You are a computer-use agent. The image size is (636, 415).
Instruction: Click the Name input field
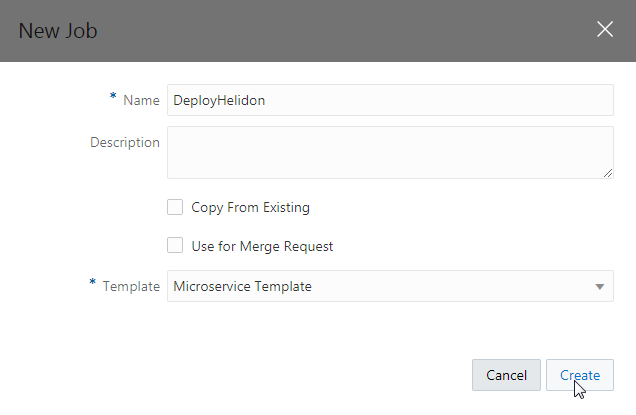[389, 100]
